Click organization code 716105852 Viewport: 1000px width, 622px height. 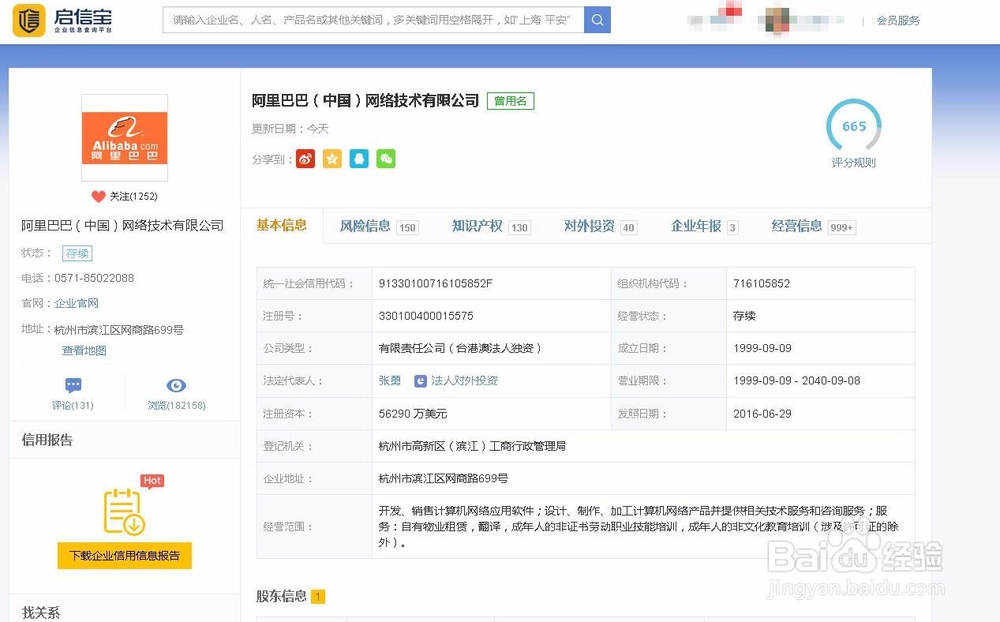pyautogui.click(x=761, y=284)
